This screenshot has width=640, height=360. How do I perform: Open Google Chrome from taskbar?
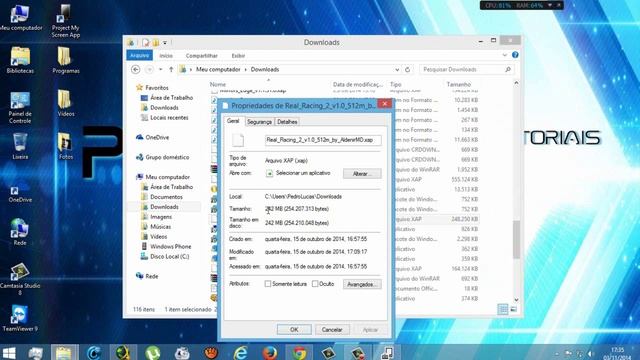pyautogui.click(x=299, y=353)
